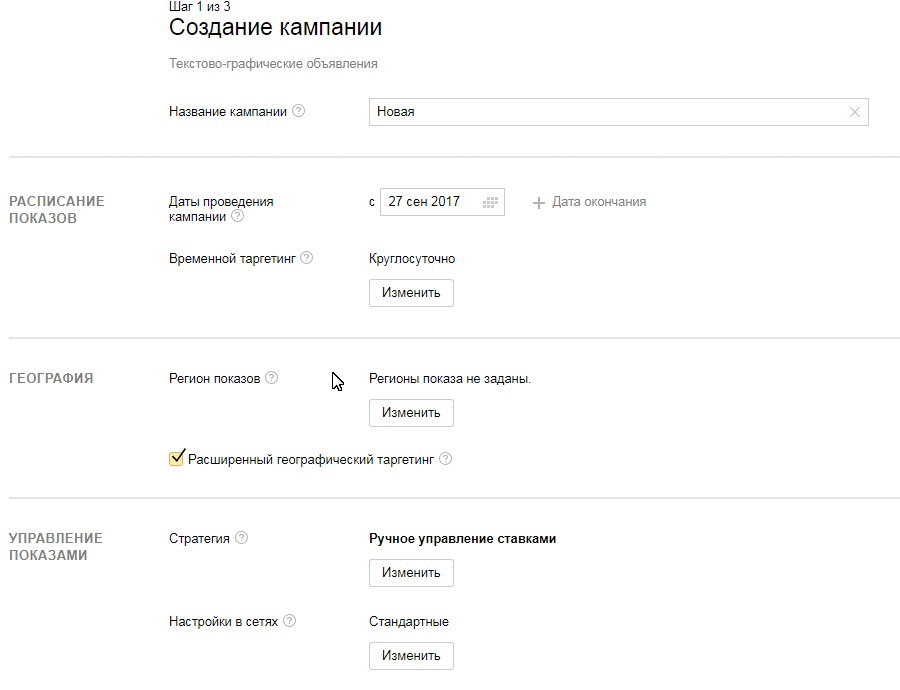Click the УПРАВЛЕНИЕ ПОКАЗАМИ section header
This screenshot has height=690, width=900.
pos(55,545)
